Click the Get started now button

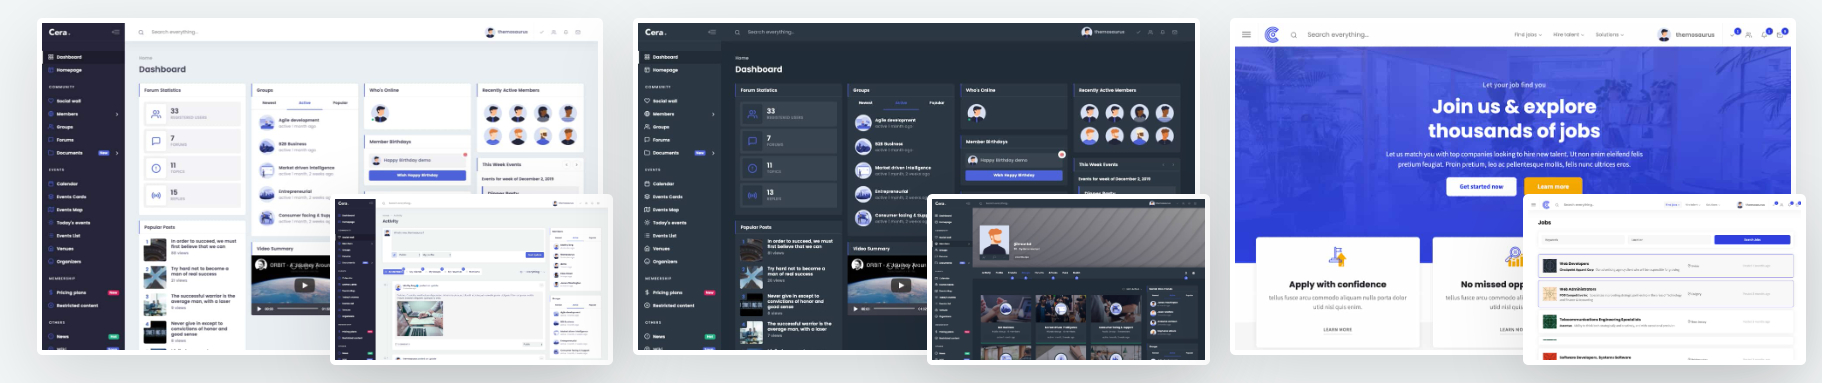(1481, 186)
